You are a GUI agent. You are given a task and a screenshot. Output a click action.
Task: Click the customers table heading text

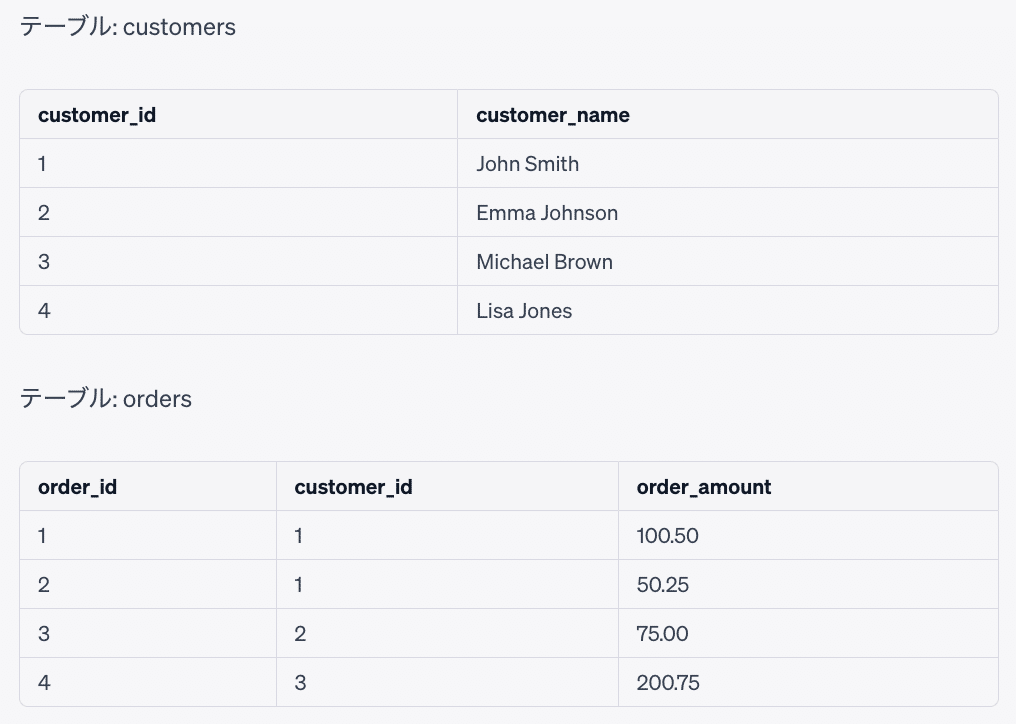coord(128,27)
